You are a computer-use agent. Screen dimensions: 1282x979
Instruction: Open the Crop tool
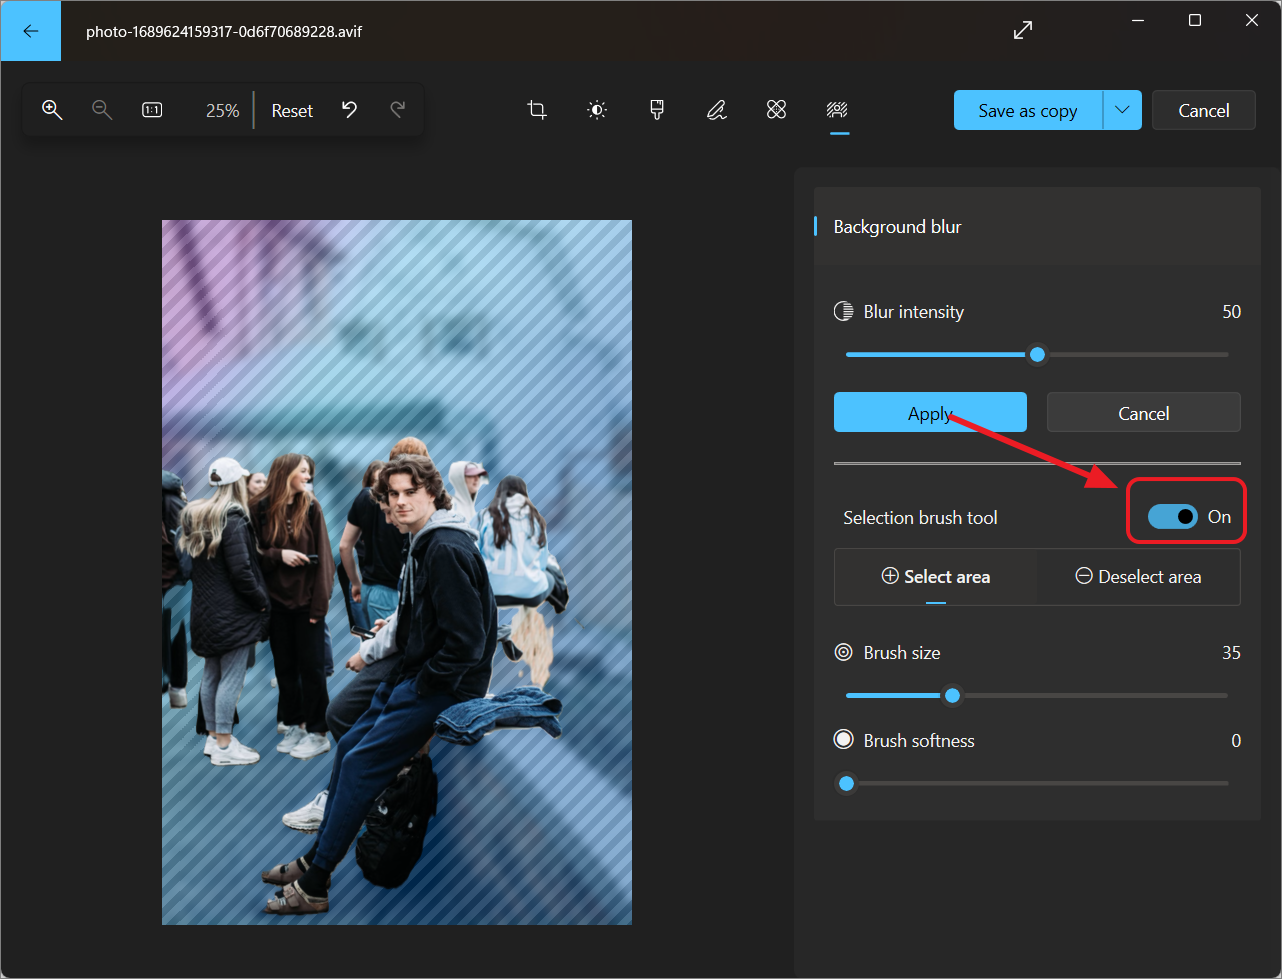coord(537,110)
